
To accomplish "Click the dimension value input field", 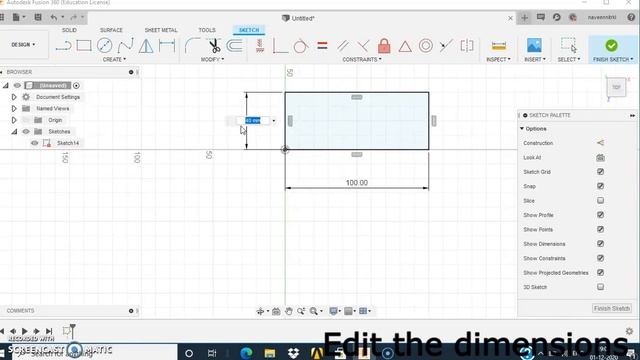I will 253,120.
